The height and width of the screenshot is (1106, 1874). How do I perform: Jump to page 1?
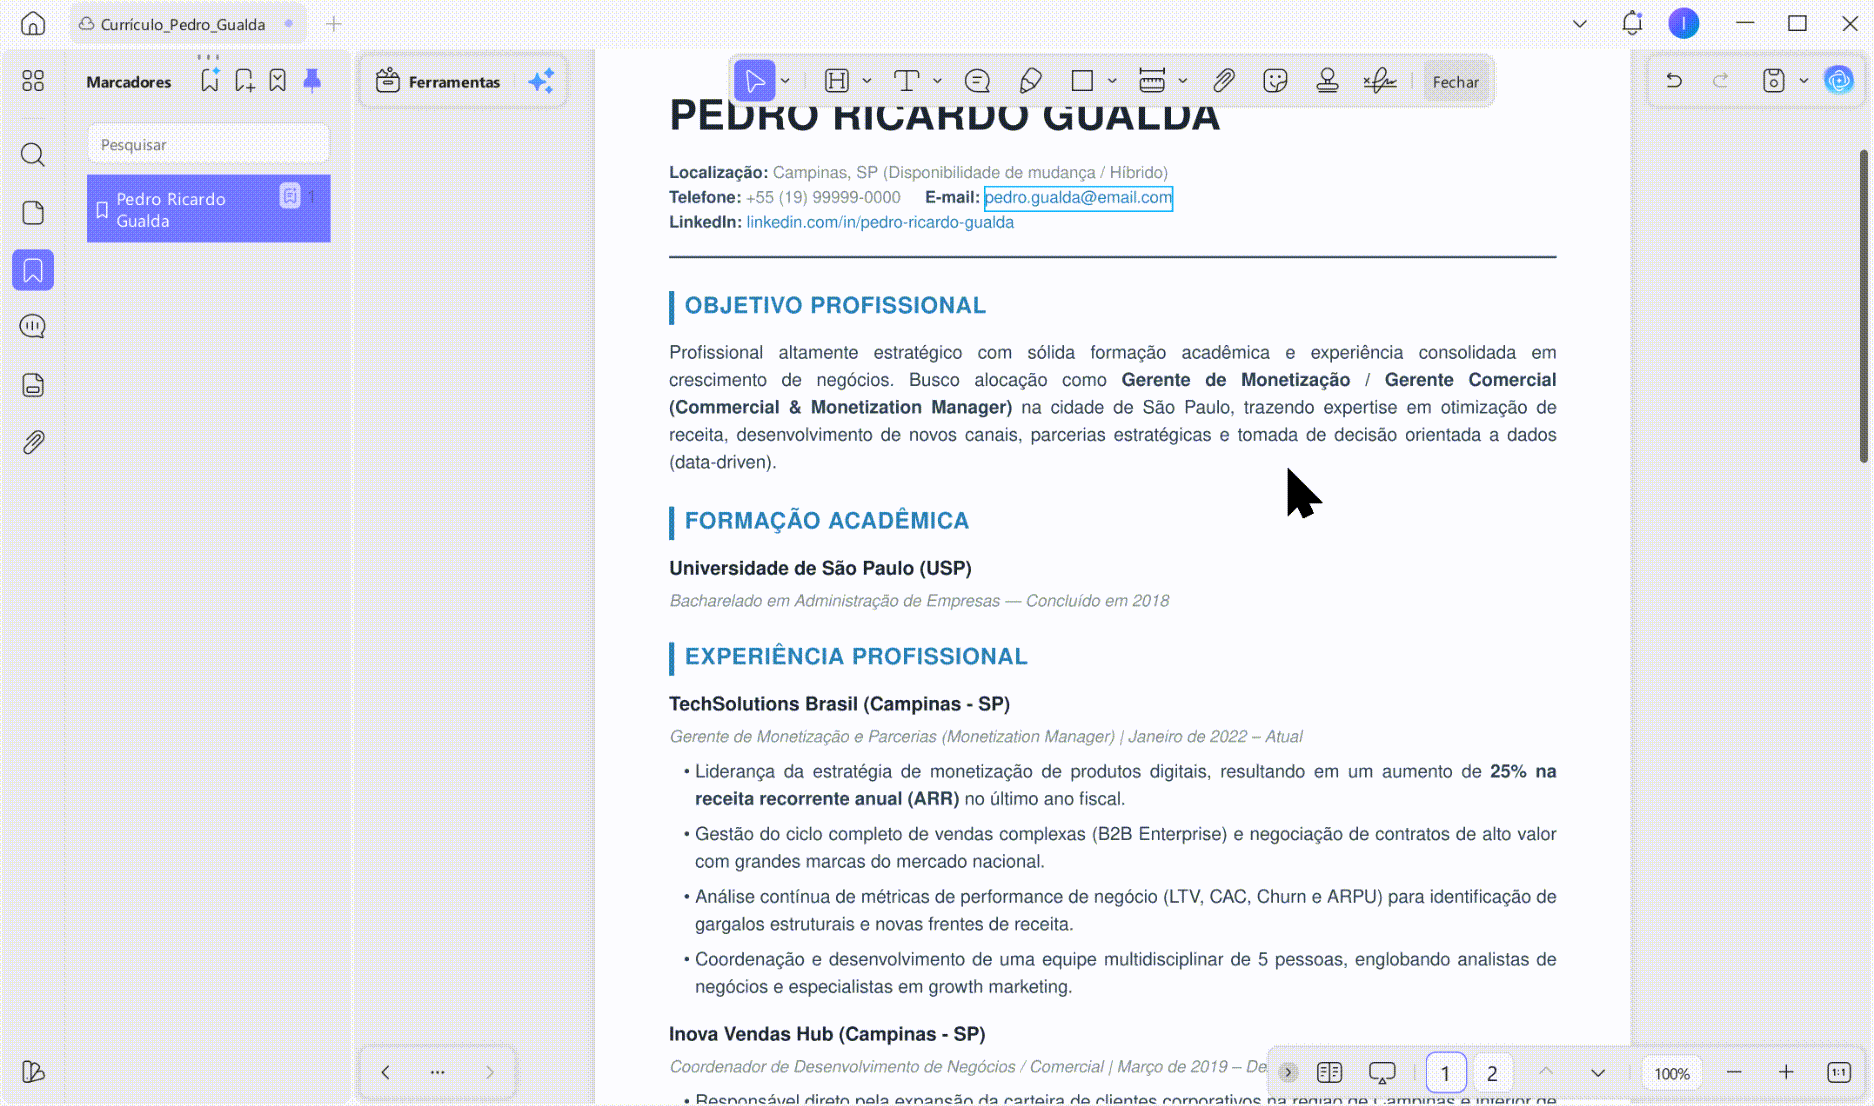pos(1446,1073)
